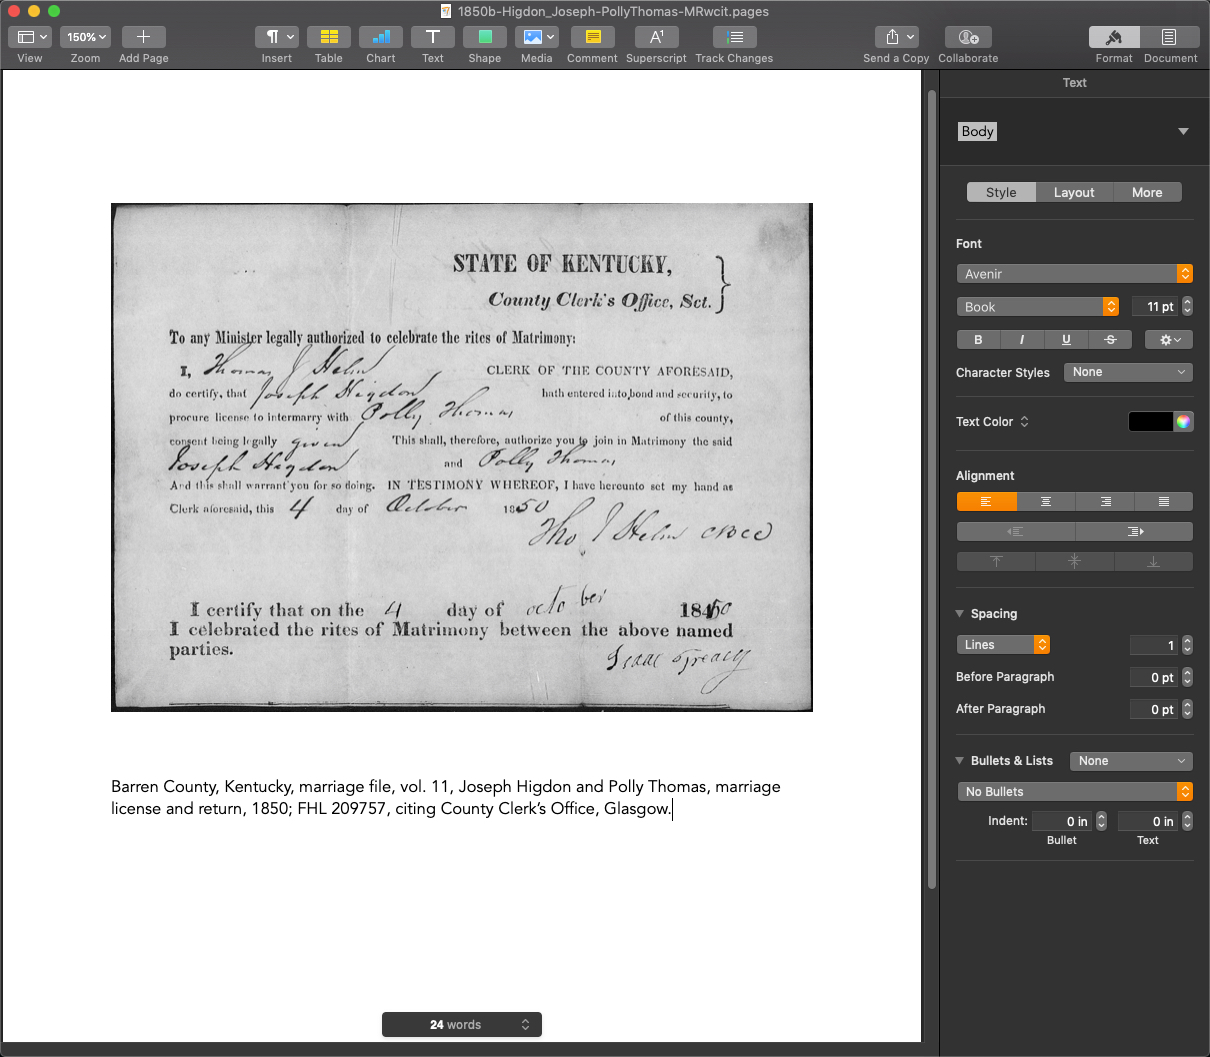Switch to the More tab
This screenshot has width=1210, height=1057.
tap(1147, 193)
